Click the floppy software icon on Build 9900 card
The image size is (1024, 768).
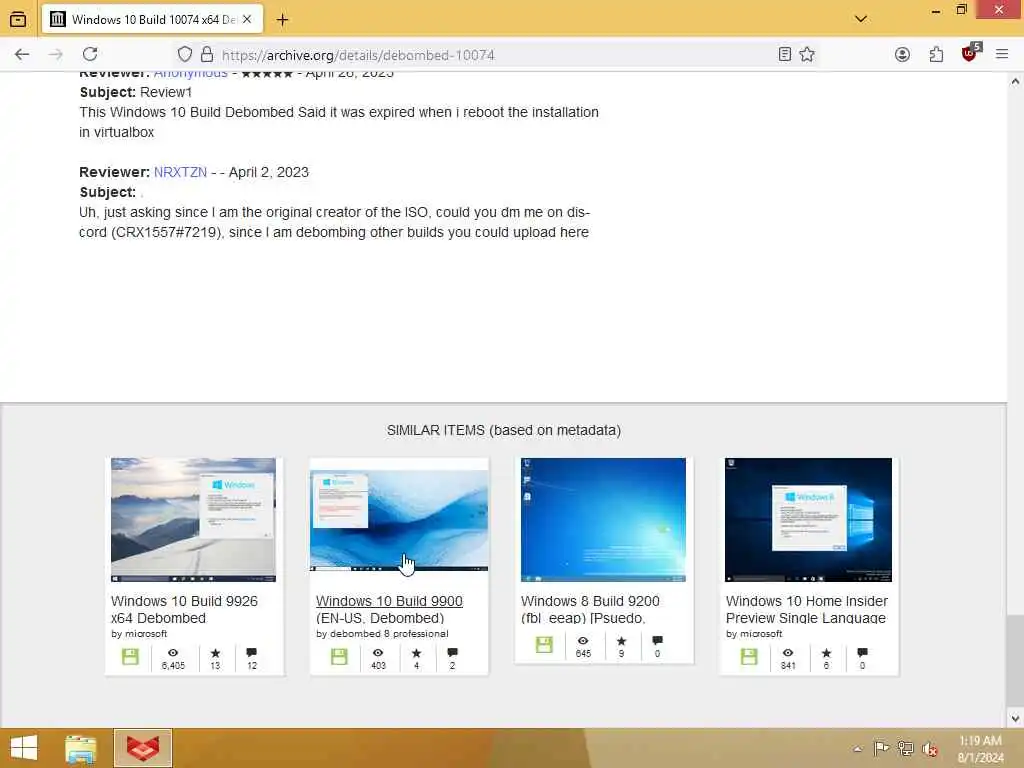tap(339, 657)
